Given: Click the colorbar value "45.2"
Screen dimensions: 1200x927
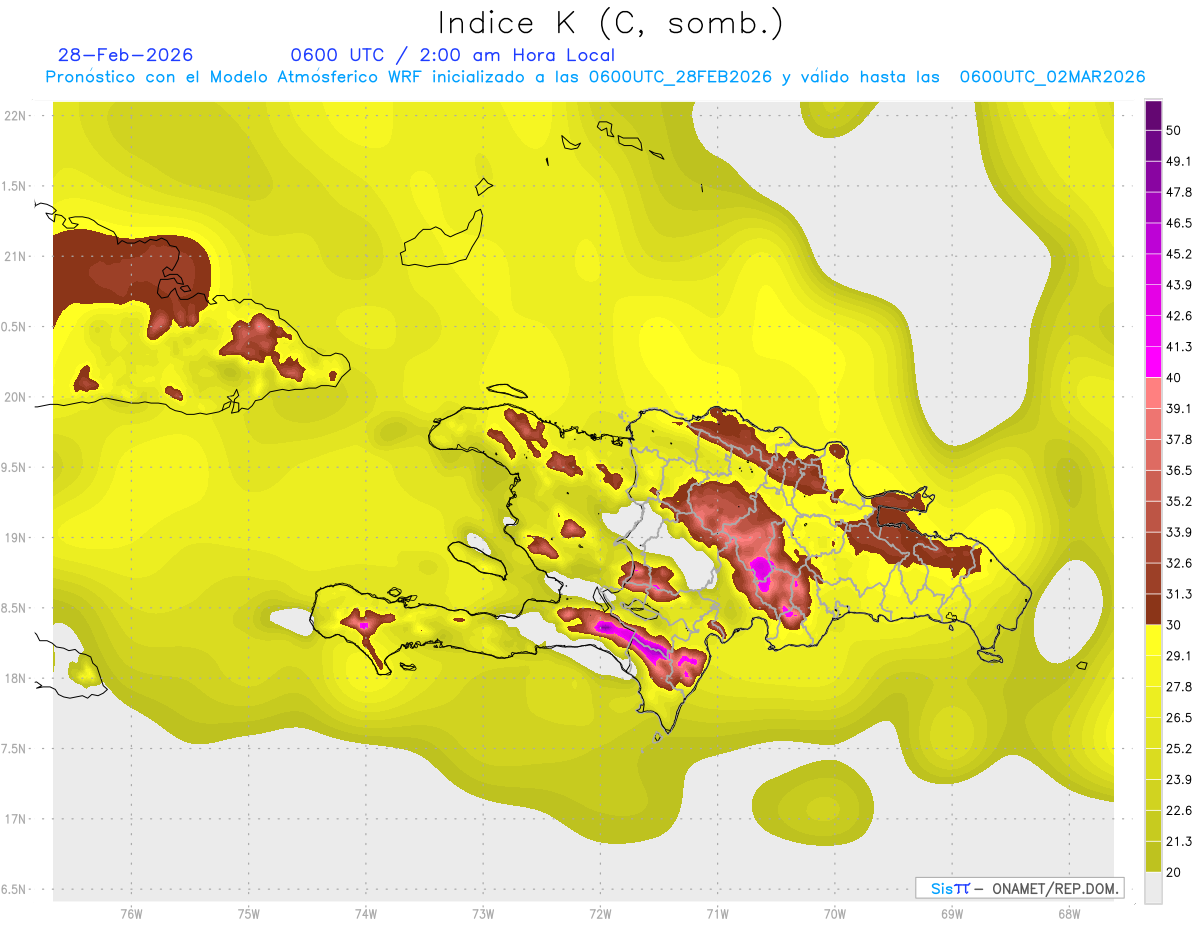Looking at the screenshot, I should tap(1179, 254).
